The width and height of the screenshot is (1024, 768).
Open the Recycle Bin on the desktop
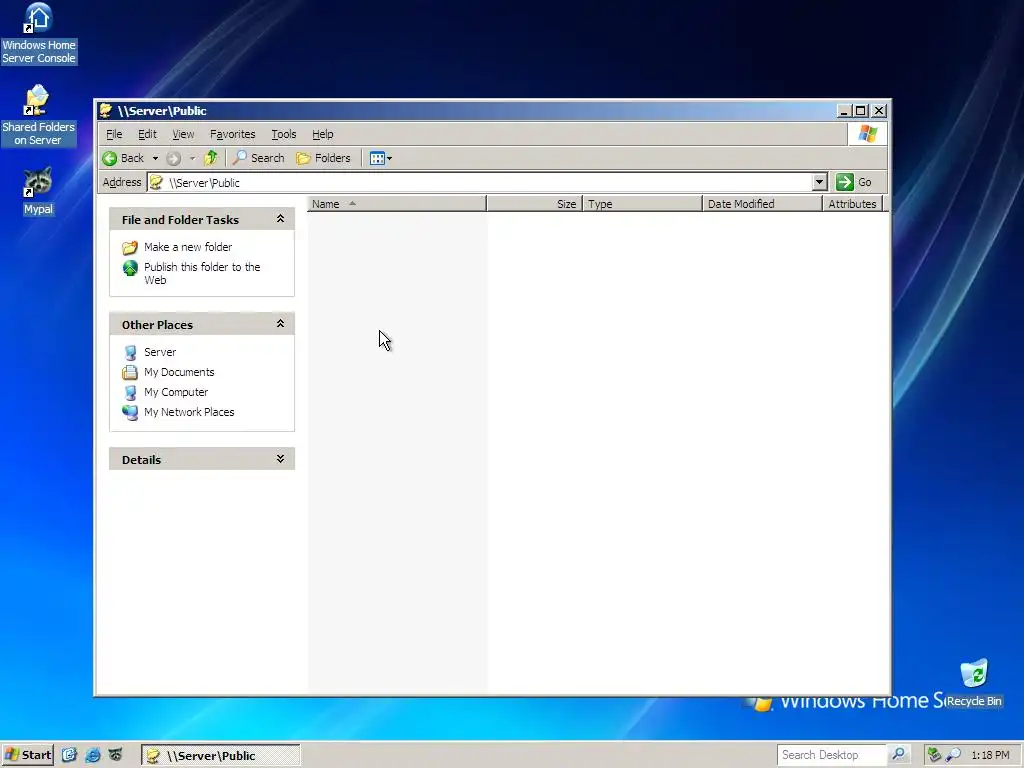click(974, 683)
